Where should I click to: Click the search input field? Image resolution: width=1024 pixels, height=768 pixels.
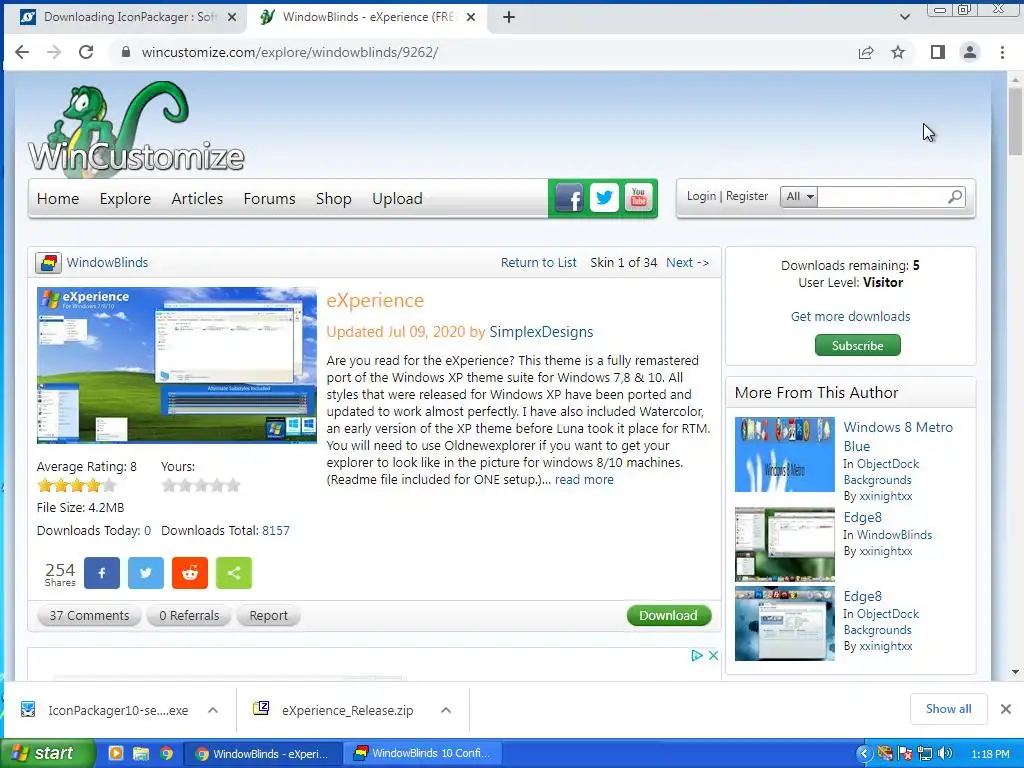pos(882,197)
